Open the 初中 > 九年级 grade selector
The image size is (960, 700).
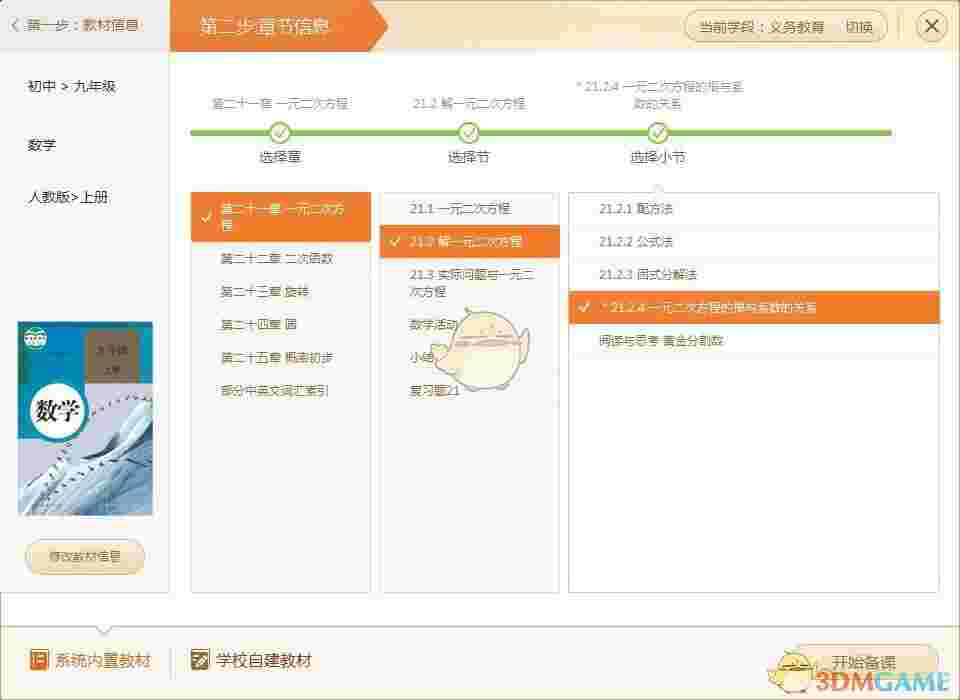(70, 87)
